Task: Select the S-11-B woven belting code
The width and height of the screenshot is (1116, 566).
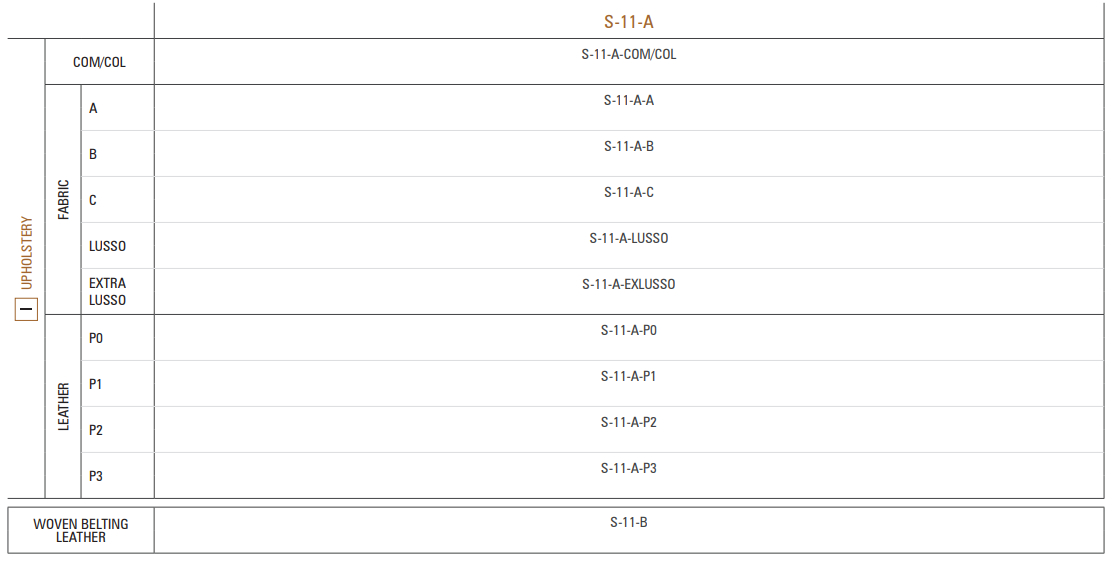Action: tap(628, 522)
